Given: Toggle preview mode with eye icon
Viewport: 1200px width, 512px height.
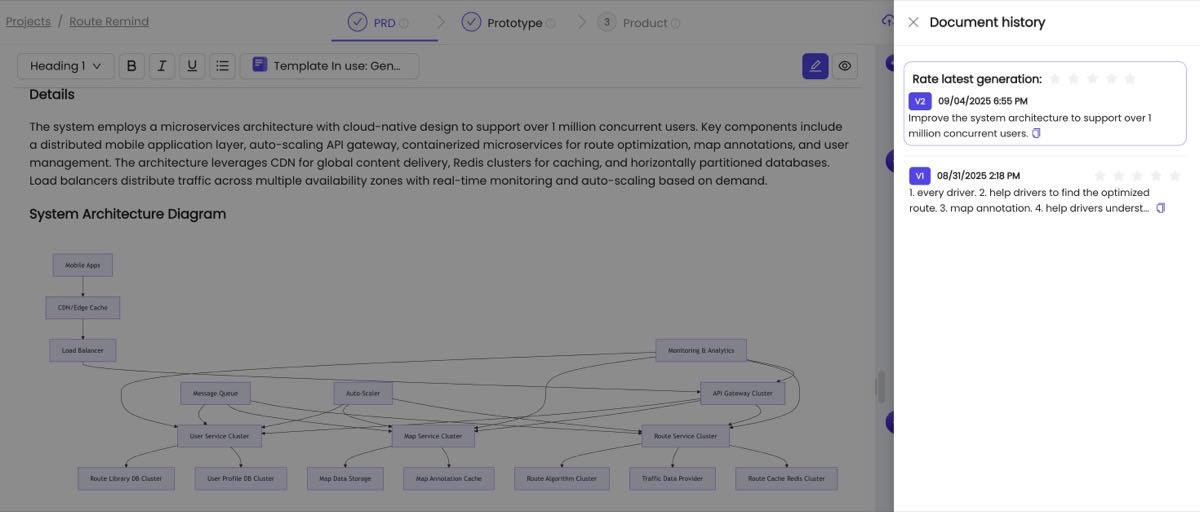Looking at the screenshot, I should click(x=845, y=66).
